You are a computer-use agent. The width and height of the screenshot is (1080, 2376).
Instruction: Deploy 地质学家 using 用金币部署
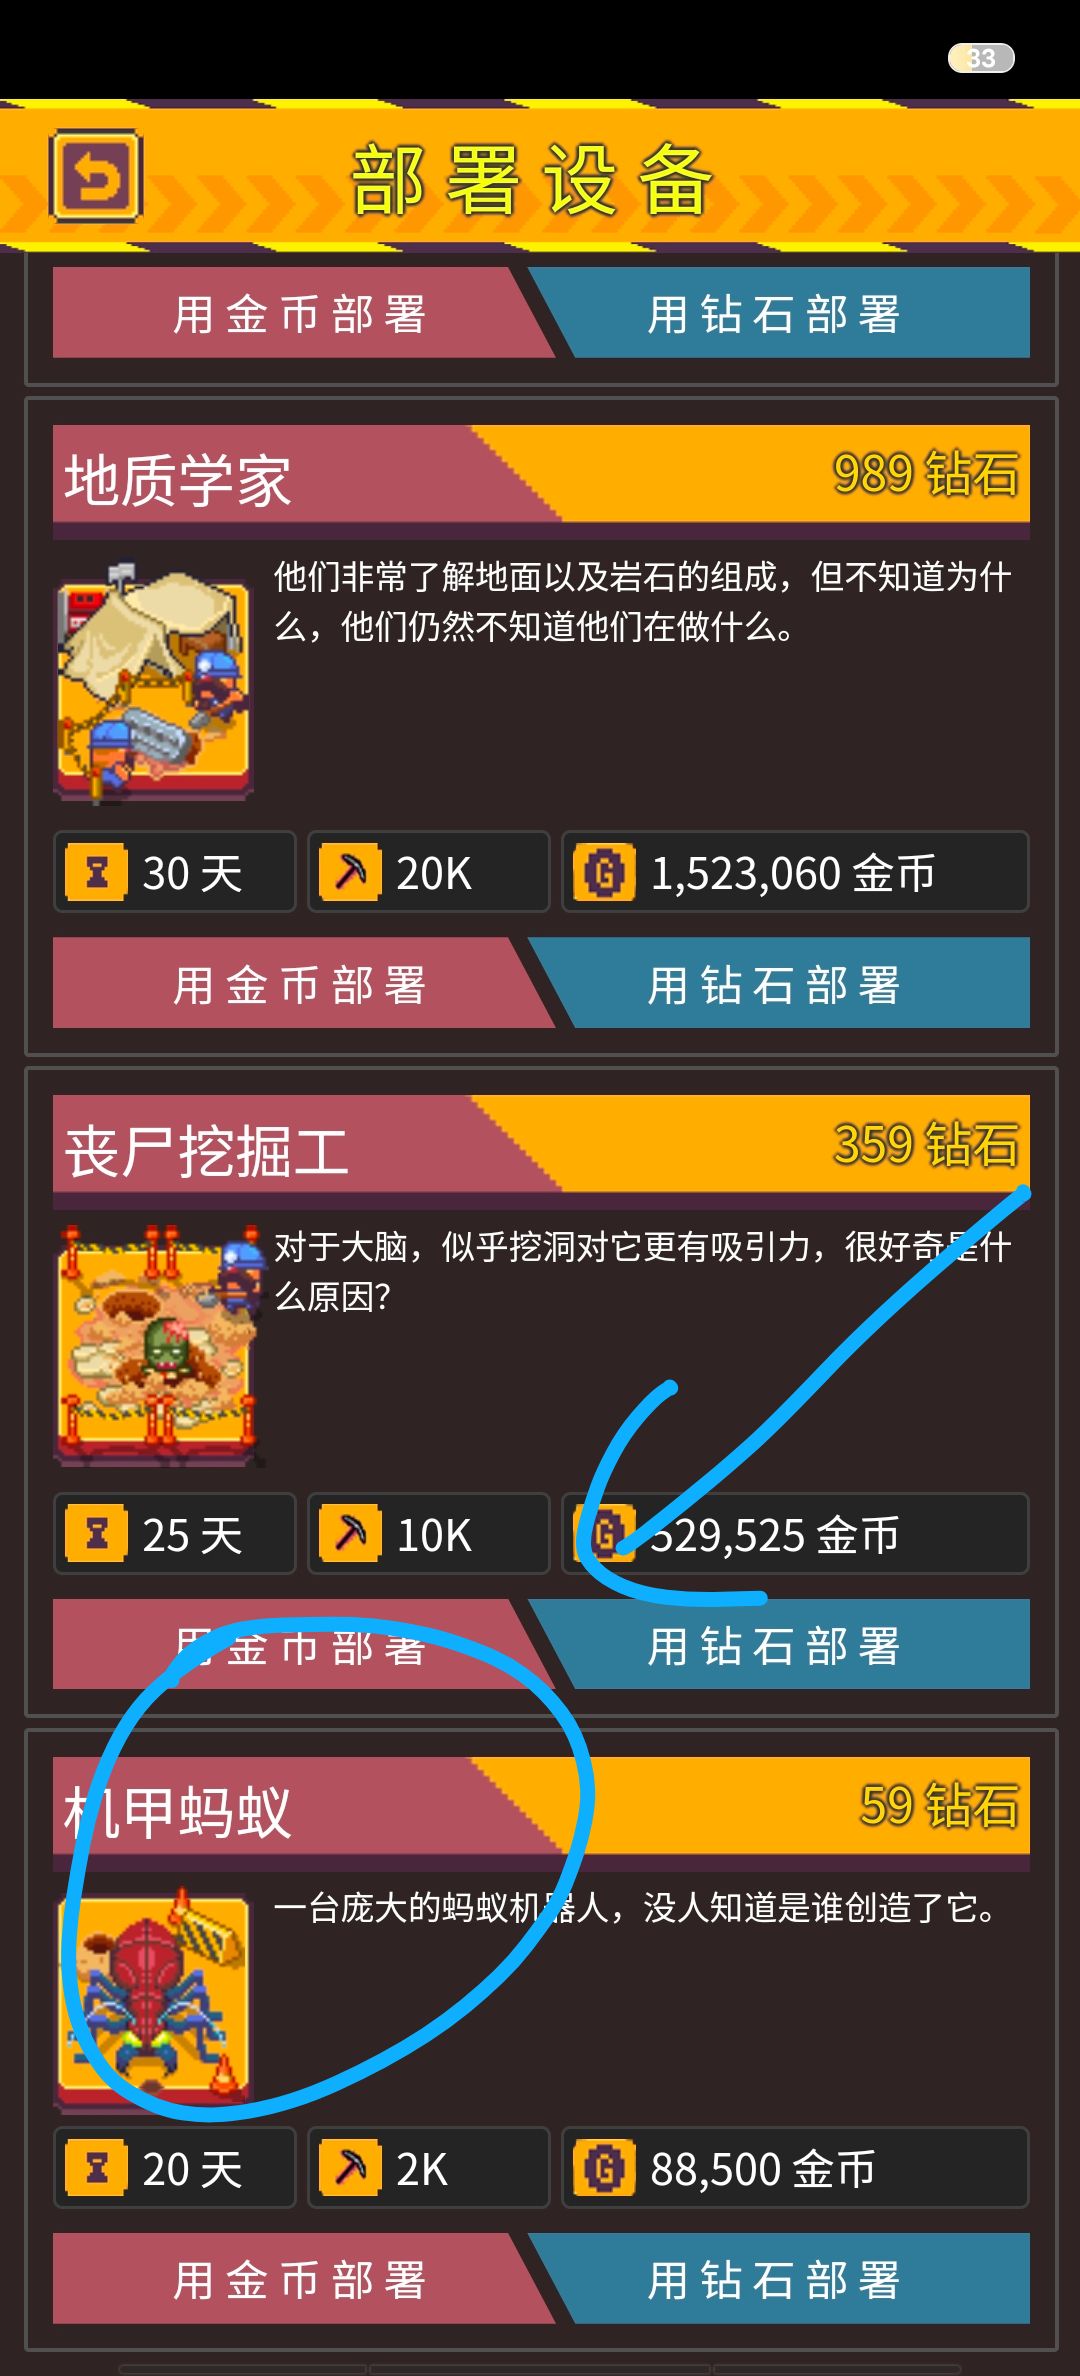click(x=298, y=983)
